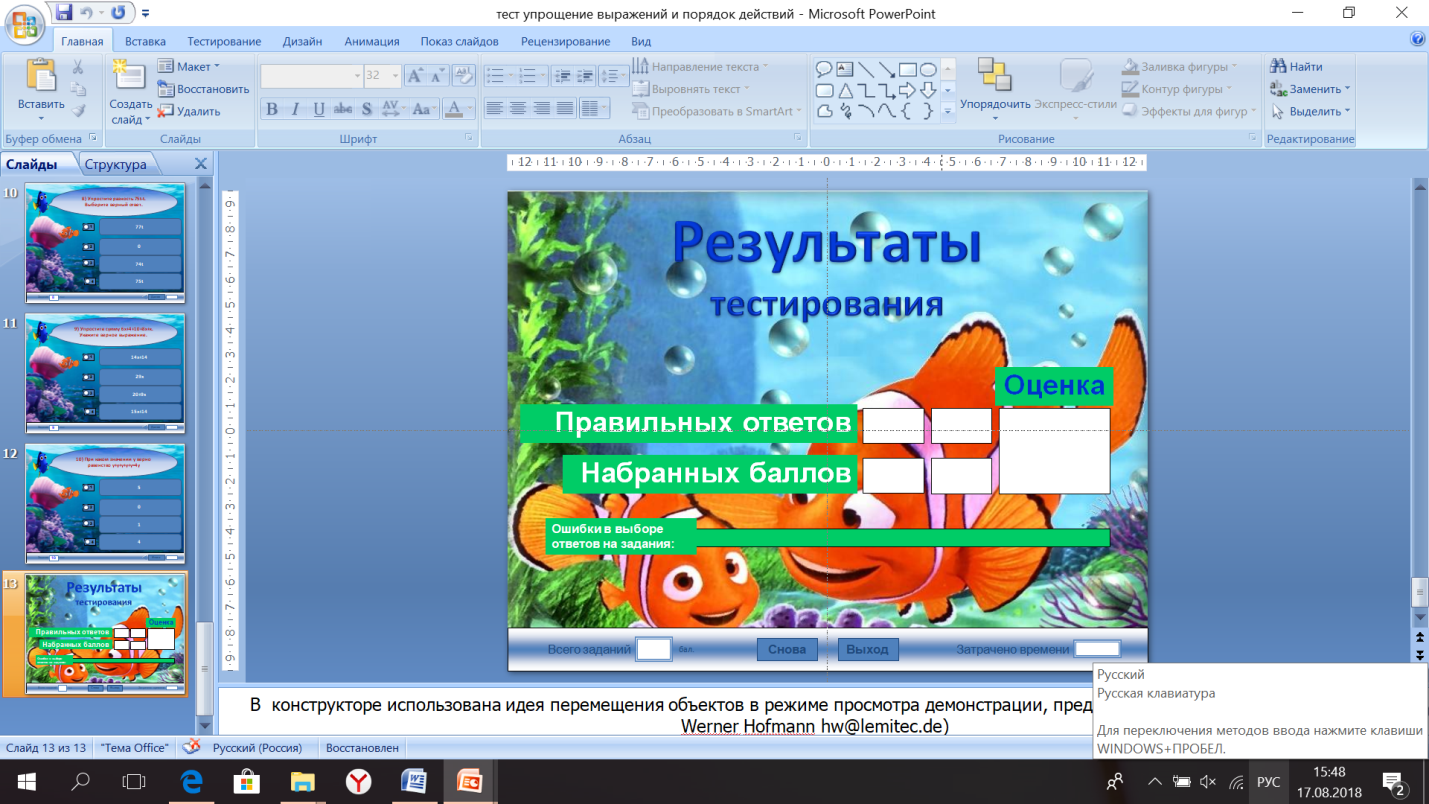1429x804 pixels.
Task: Toggle underline formatting
Action: (319, 109)
